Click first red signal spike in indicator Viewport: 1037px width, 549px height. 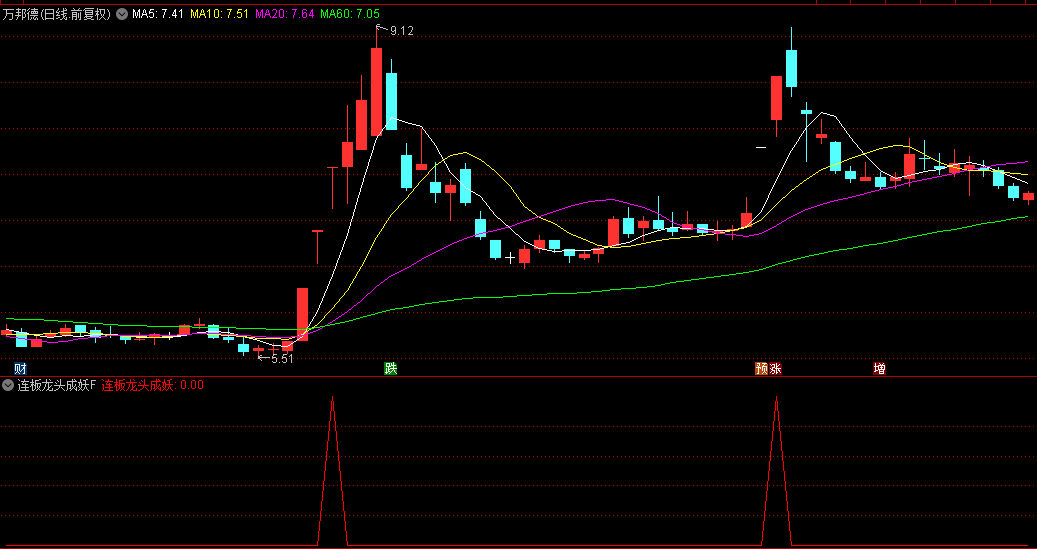coord(332,470)
